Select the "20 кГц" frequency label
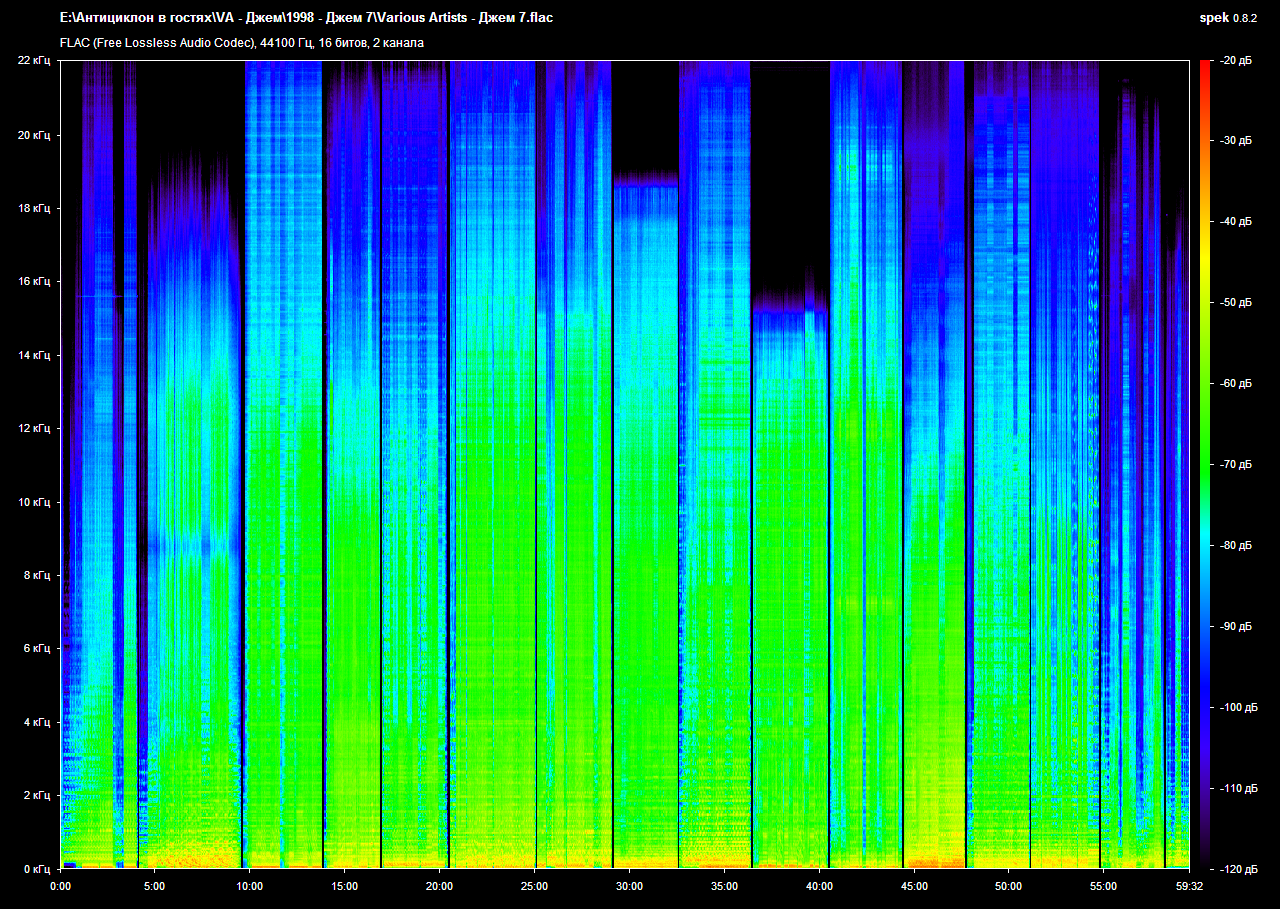Viewport: 1280px width, 909px height. [x=34, y=135]
